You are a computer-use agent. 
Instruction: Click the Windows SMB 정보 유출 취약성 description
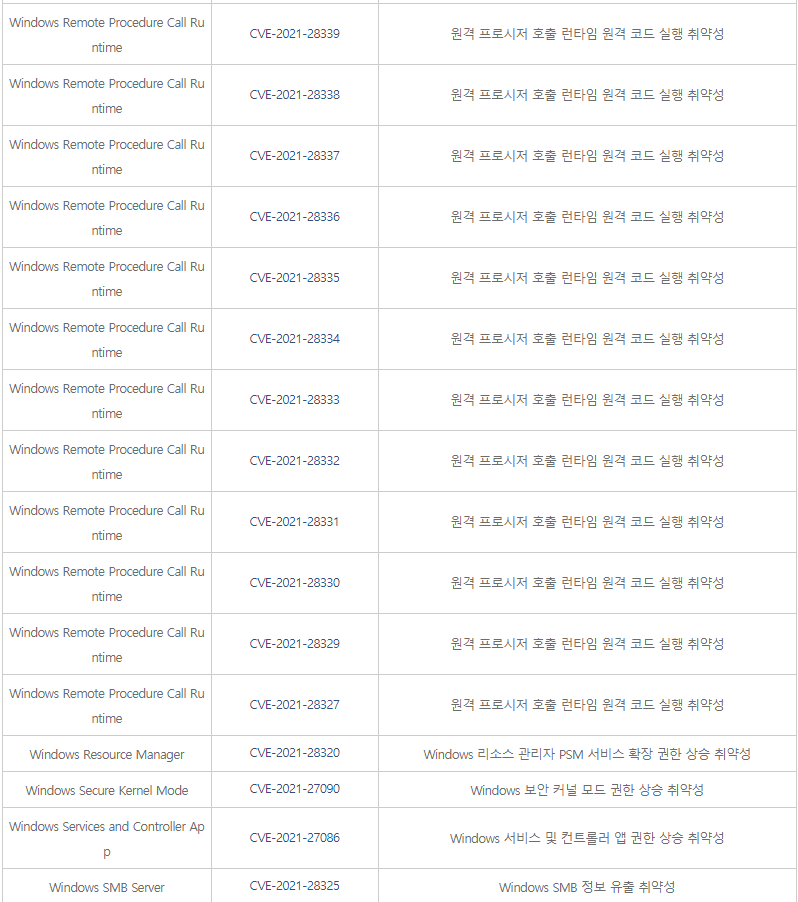[x=587, y=888]
